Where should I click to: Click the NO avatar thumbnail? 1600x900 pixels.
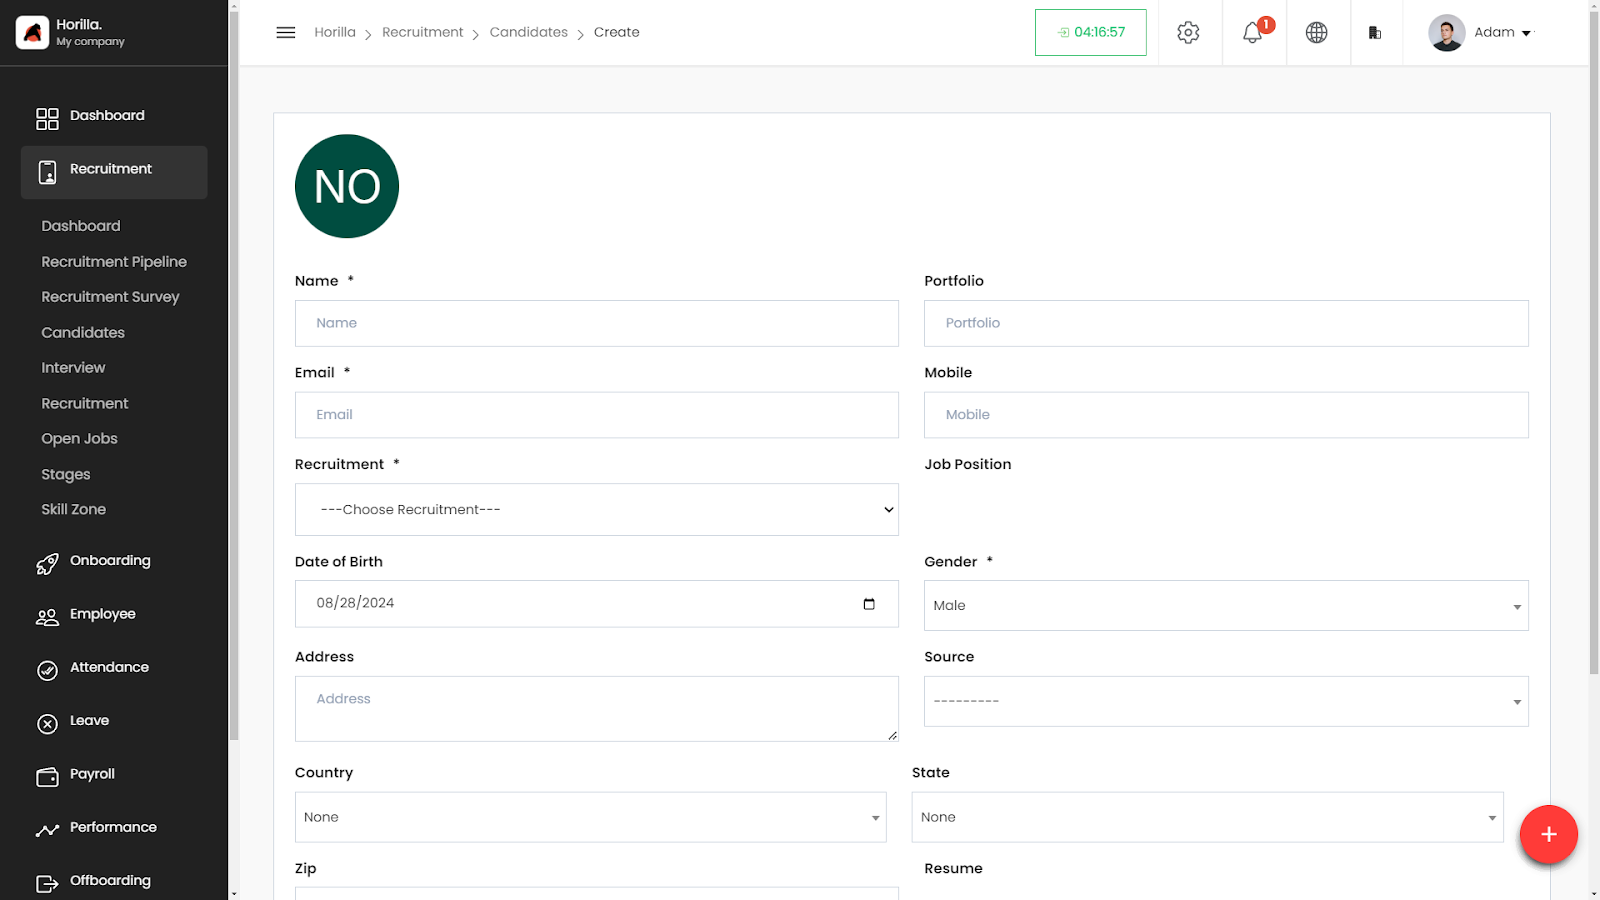347,187
